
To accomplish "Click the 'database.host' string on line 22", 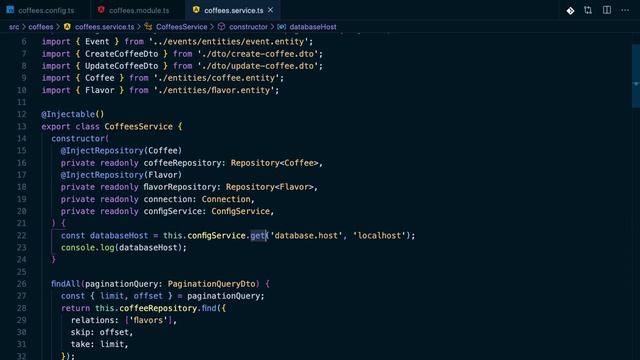I will 307,236.
